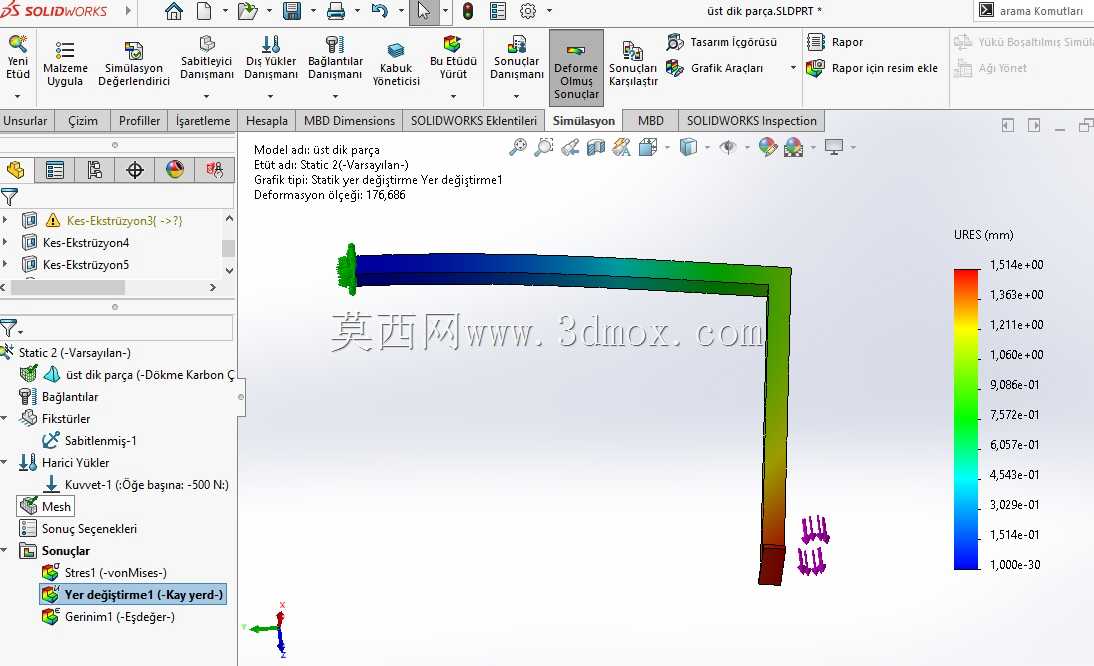
Task: Expand Kes-Ekstrüzyon4 feature node
Action: (6, 242)
